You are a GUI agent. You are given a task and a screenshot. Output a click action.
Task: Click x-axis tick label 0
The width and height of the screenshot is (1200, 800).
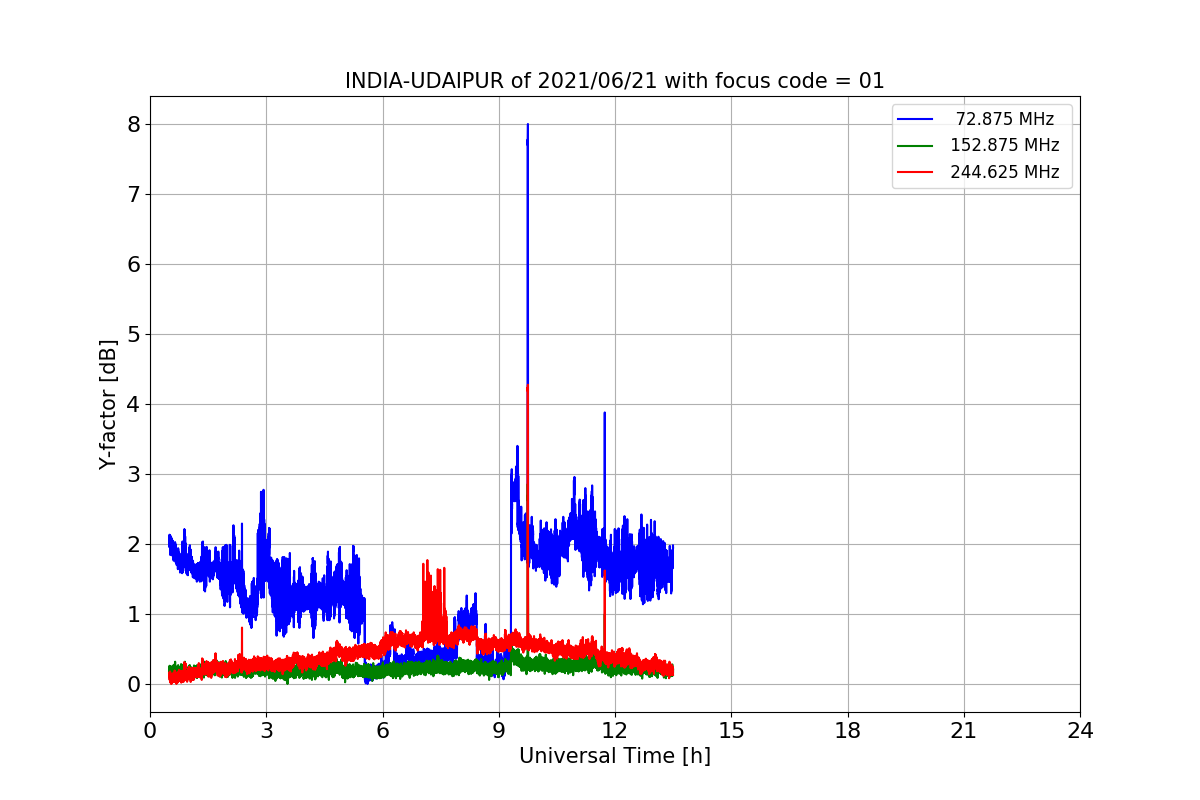[150, 731]
